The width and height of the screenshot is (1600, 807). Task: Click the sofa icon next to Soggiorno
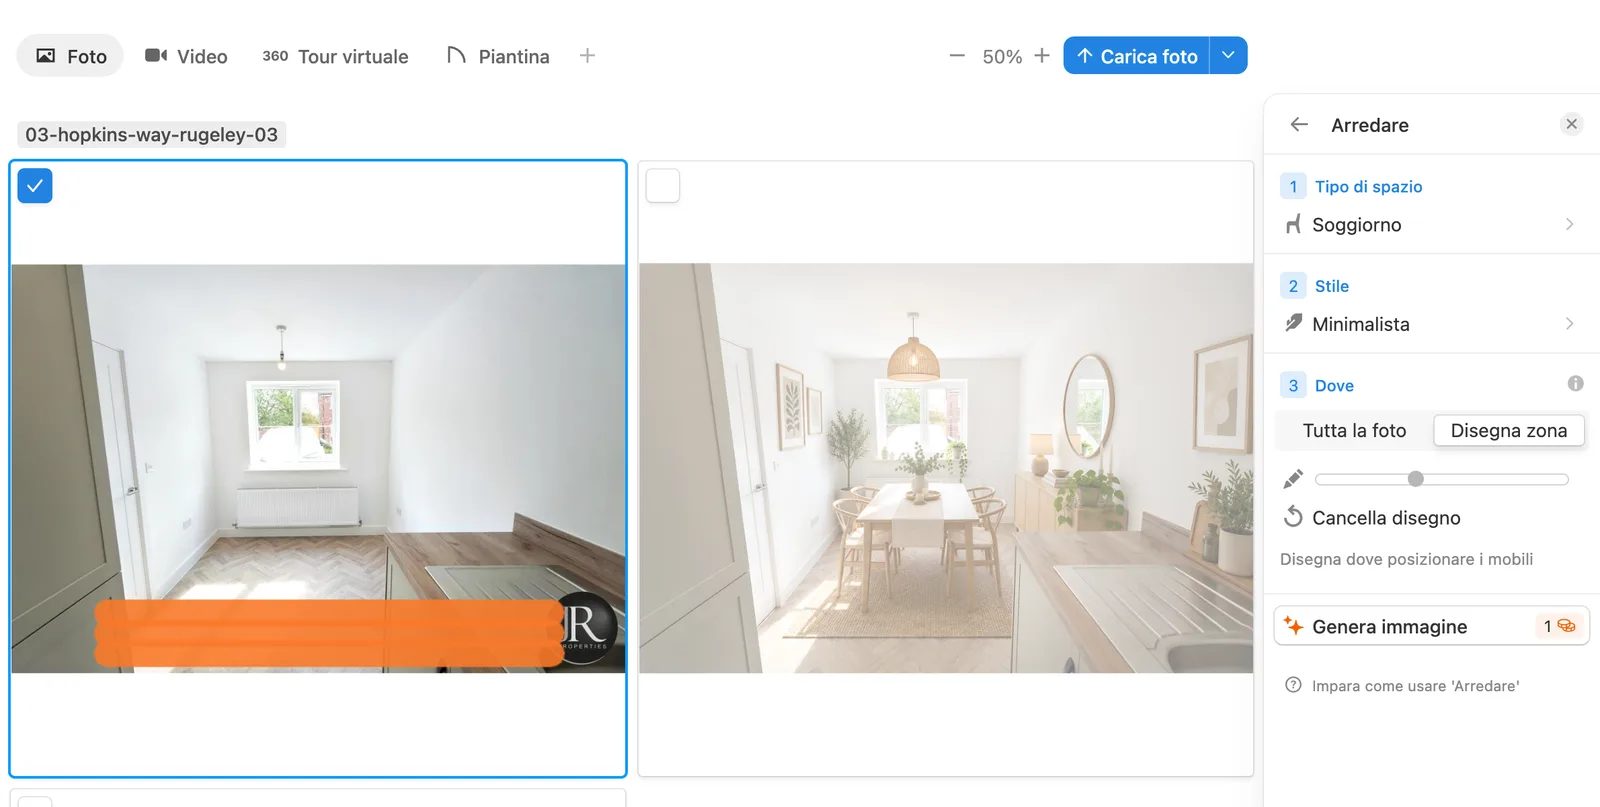[x=1293, y=224]
